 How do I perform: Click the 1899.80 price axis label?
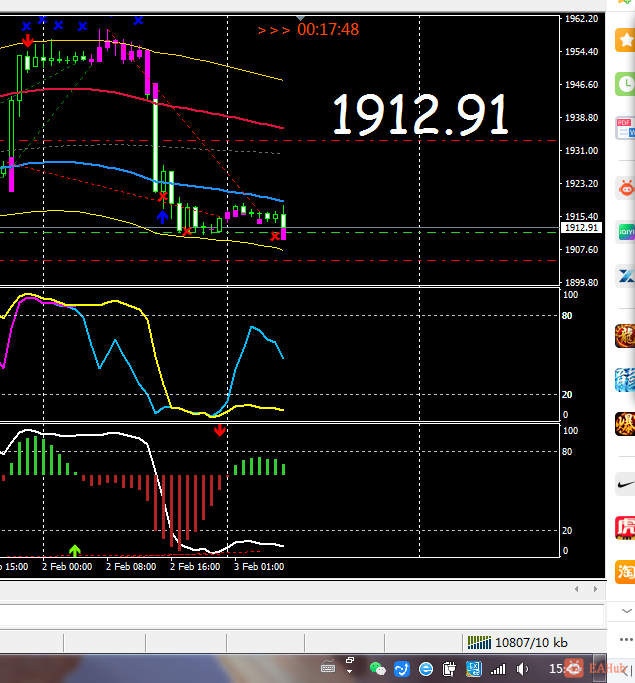[581, 282]
